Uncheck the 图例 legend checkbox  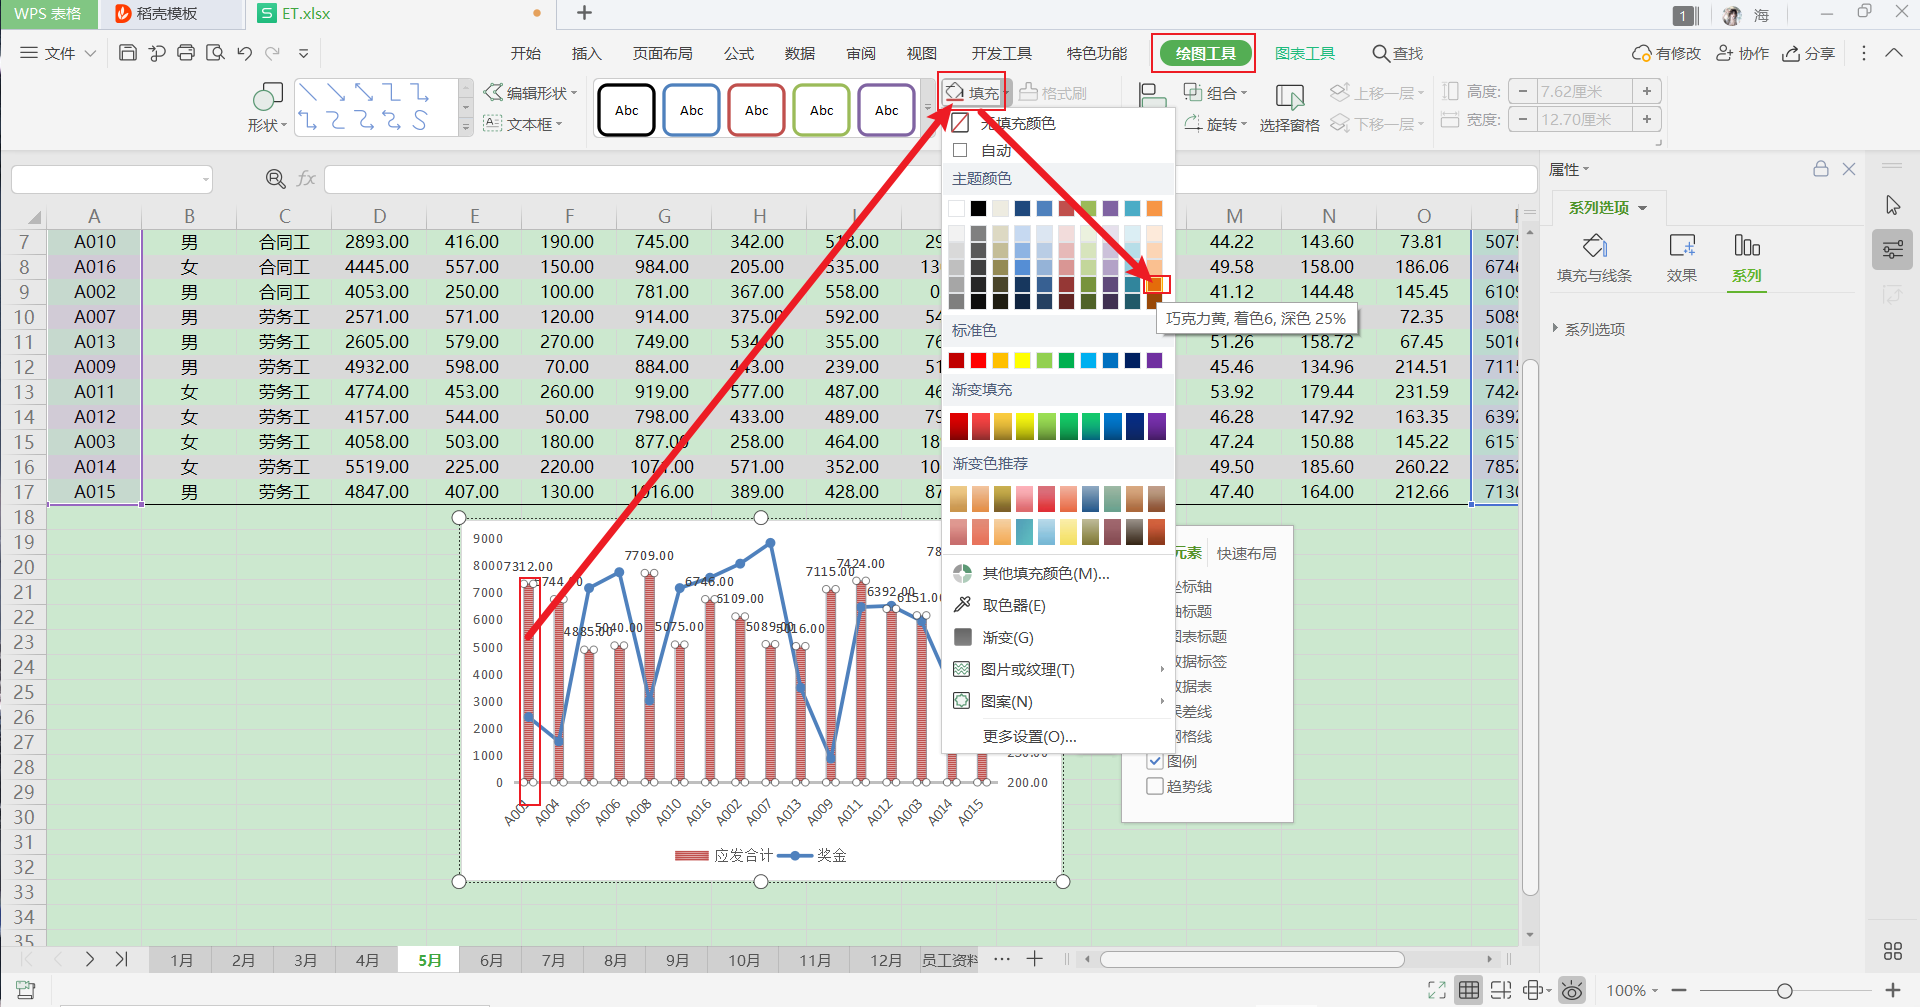[x=1155, y=761]
